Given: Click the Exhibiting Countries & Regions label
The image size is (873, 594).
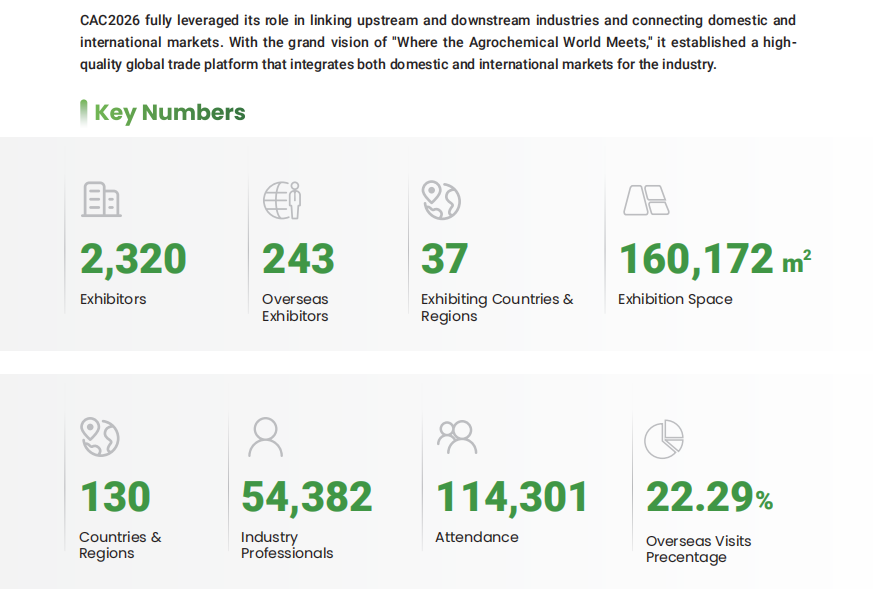Looking at the screenshot, I should (x=497, y=307).
